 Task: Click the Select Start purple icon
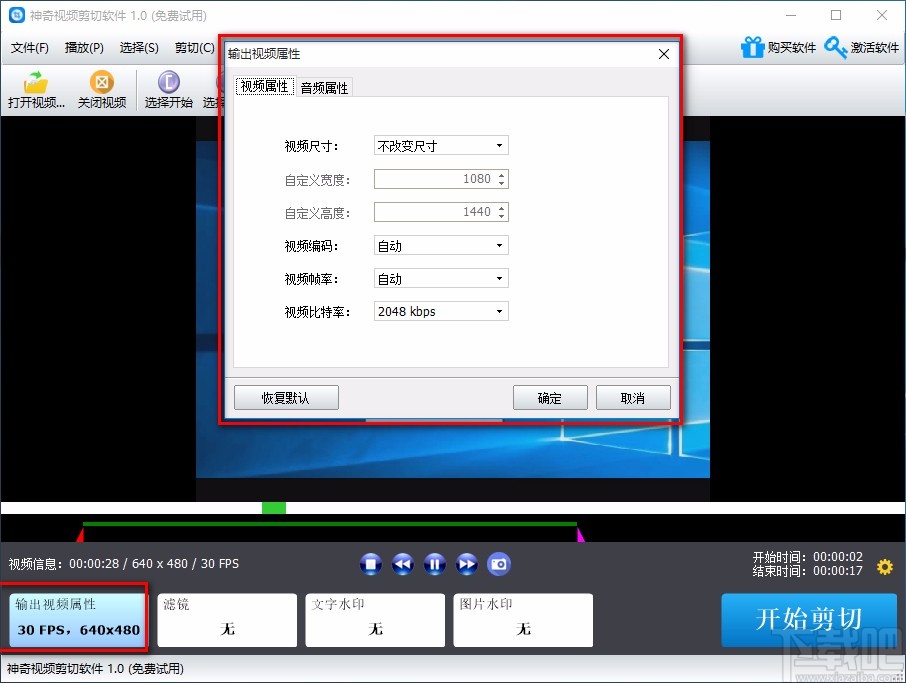[169, 82]
